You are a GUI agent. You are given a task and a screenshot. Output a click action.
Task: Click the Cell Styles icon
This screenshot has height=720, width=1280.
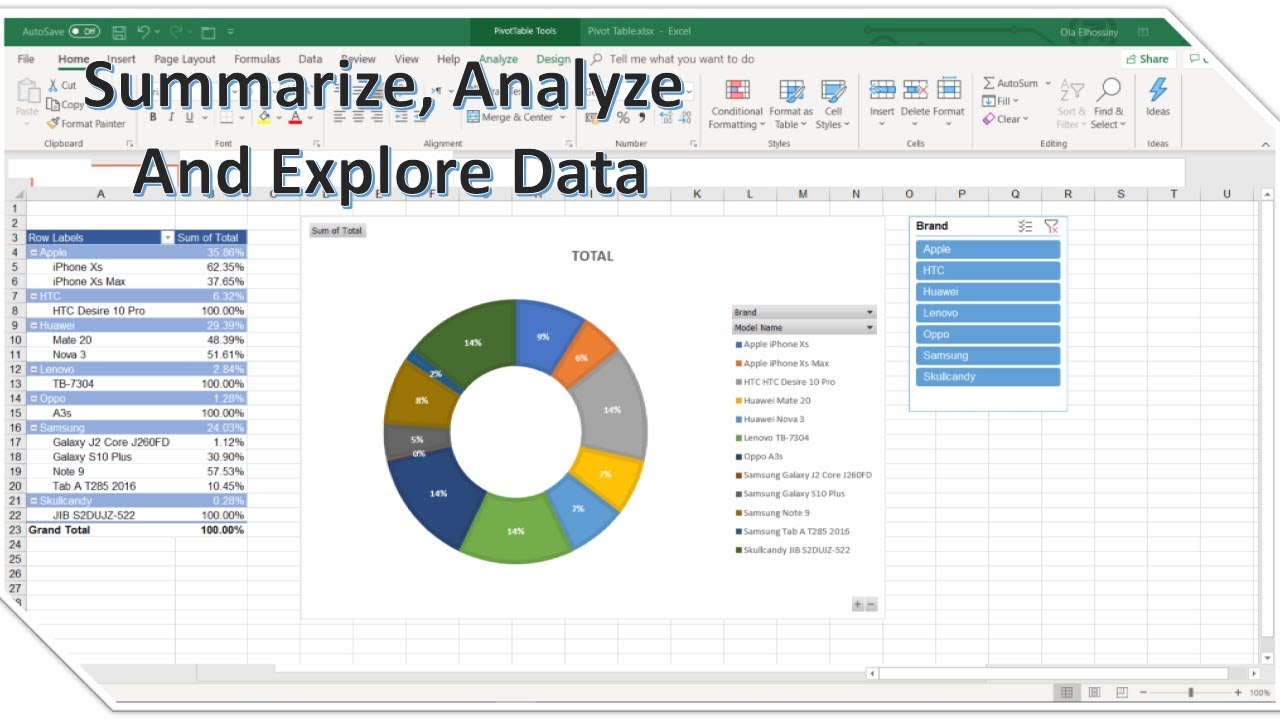tap(833, 91)
